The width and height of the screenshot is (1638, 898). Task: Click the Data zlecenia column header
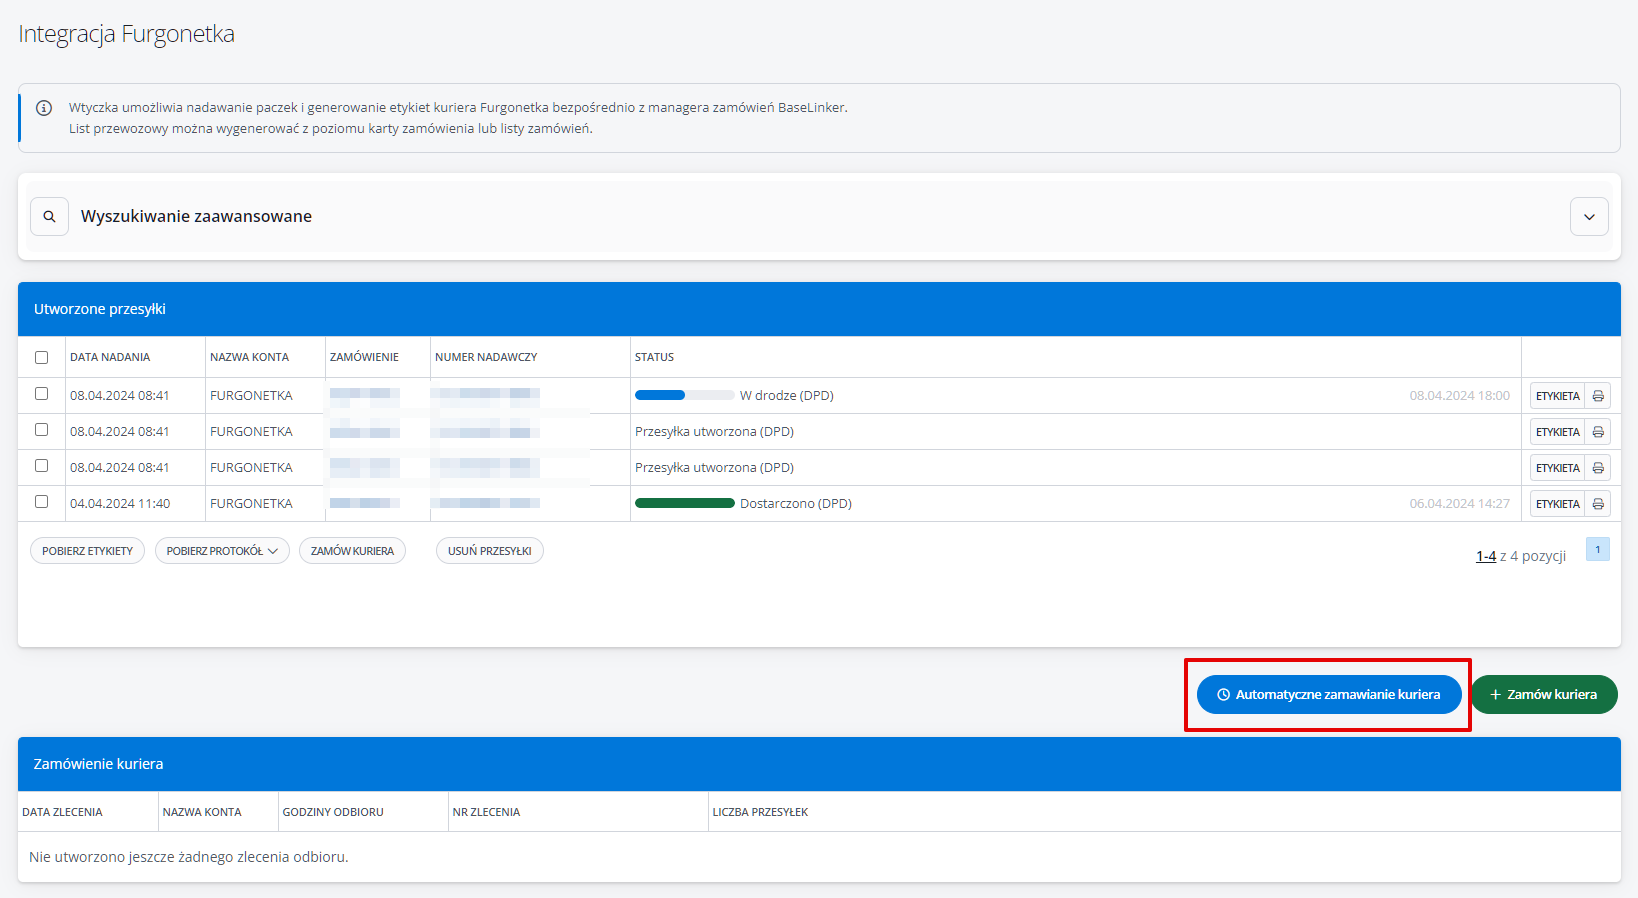[x=62, y=812]
